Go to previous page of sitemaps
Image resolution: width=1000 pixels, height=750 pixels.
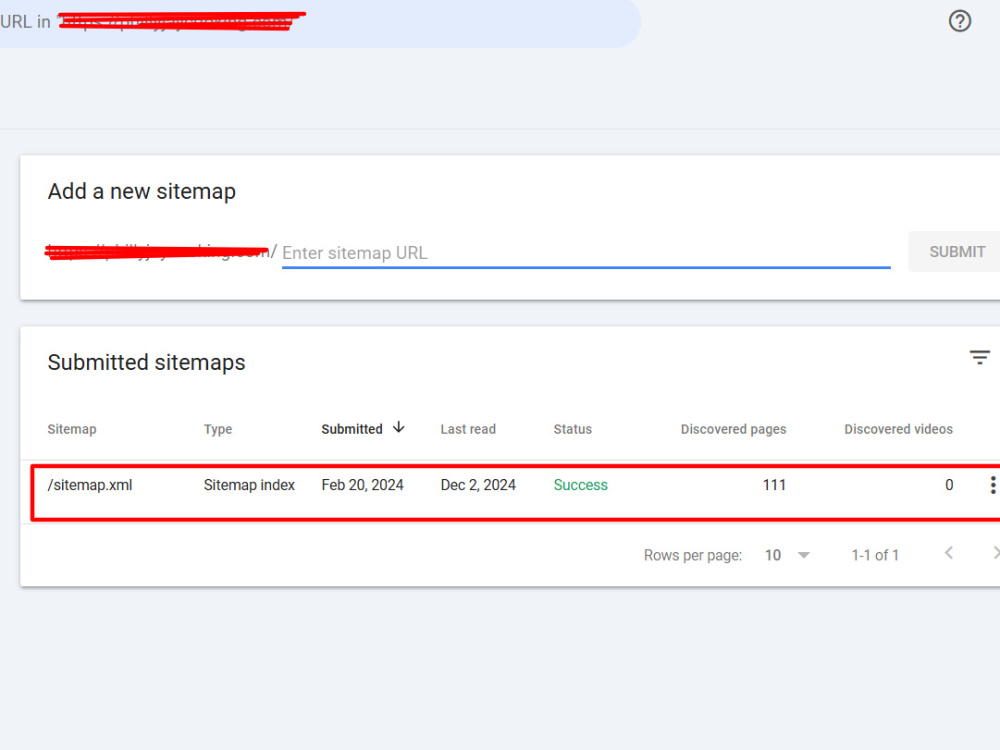point(949,553)
